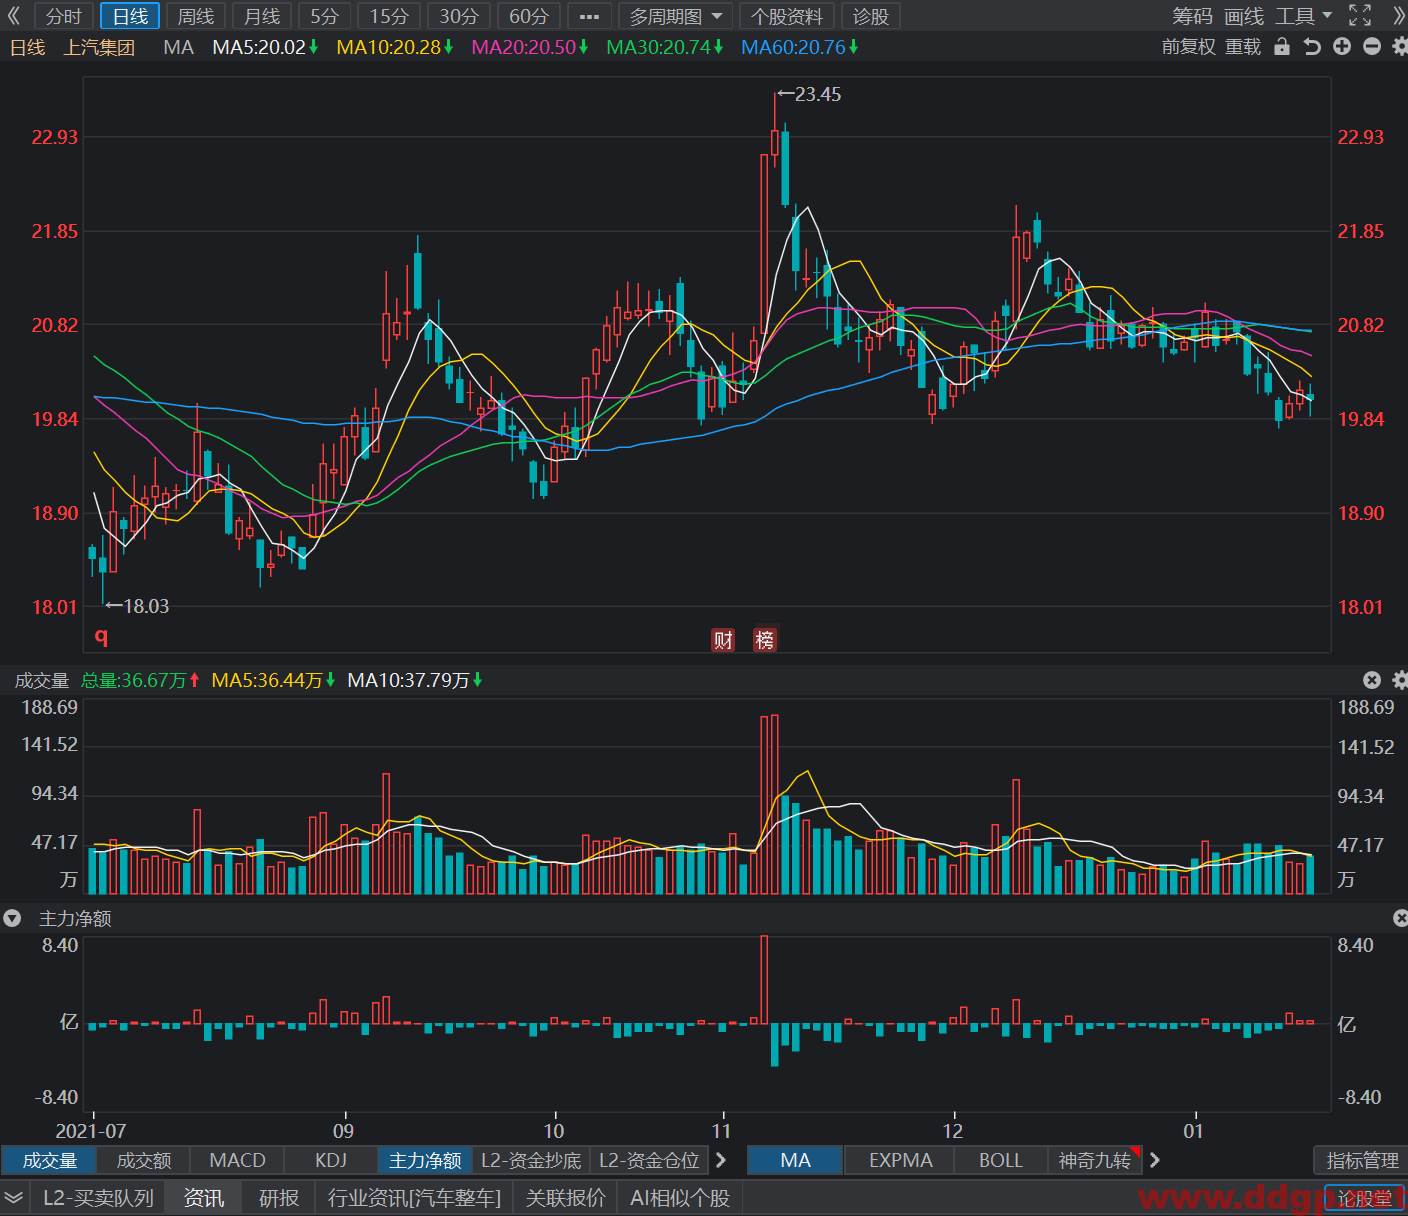Close the volume indicator panel
This screenshot has width=1408, height=1216.
(x=1372, y=680)
